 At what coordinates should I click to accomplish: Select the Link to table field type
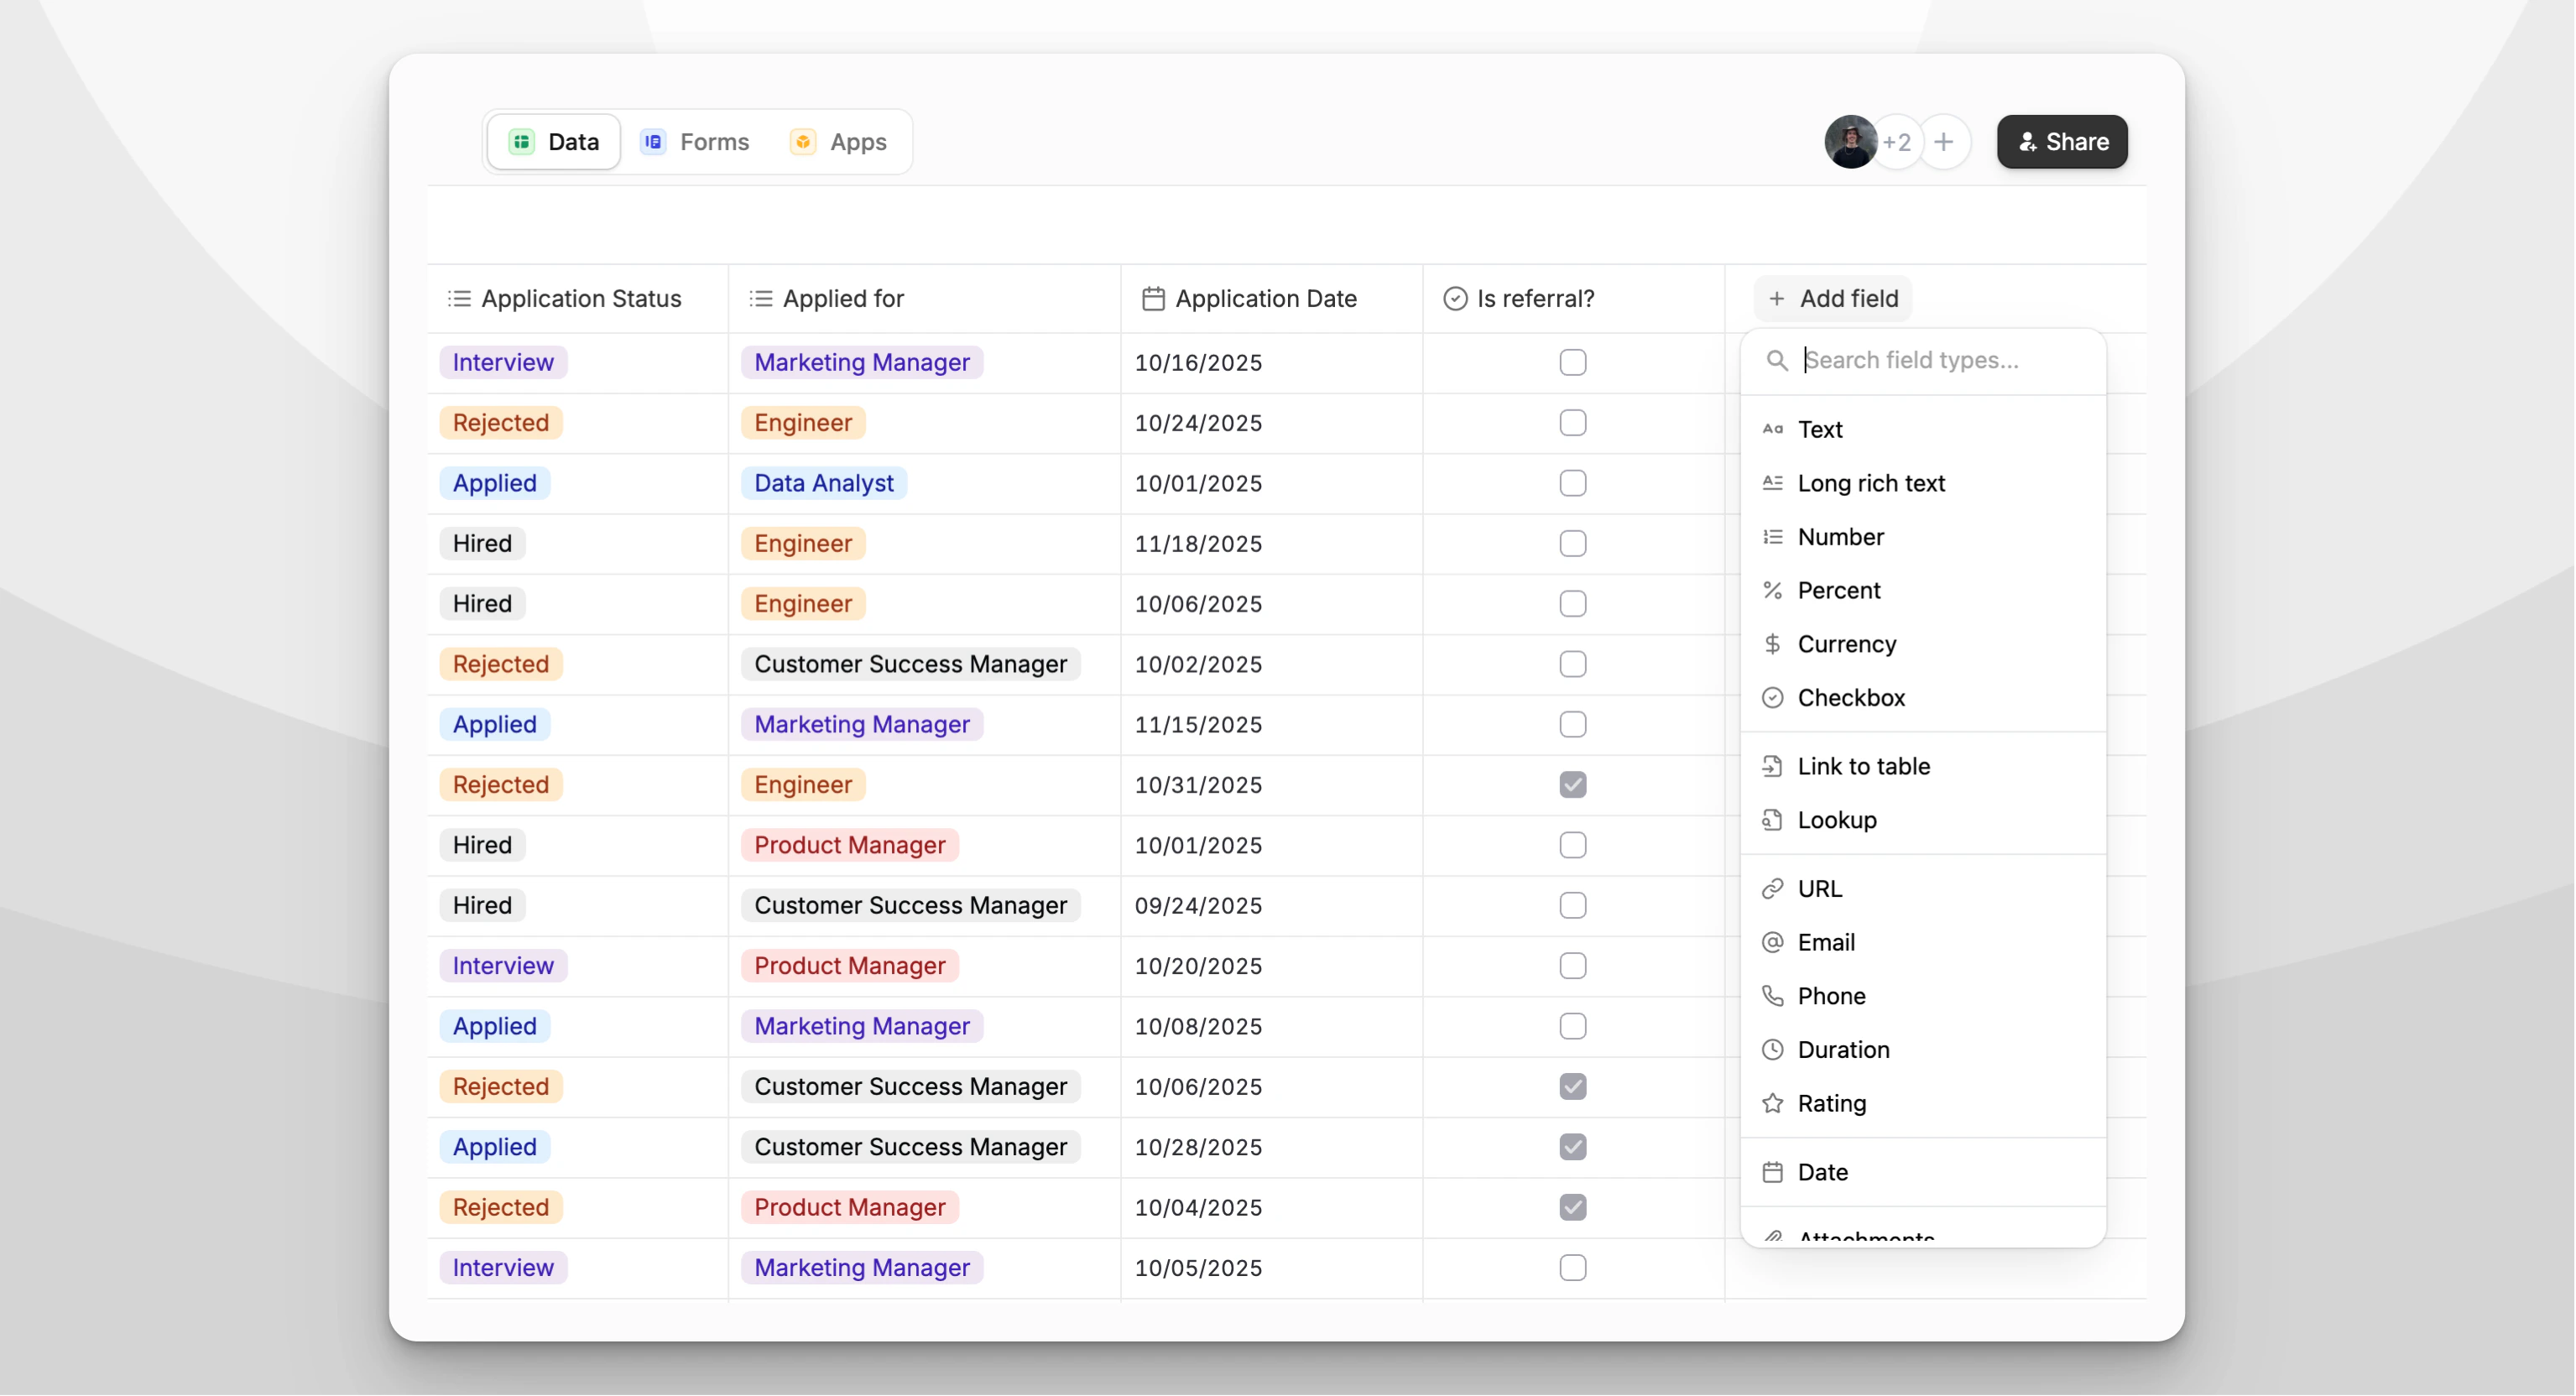(x=1862, y=766)
